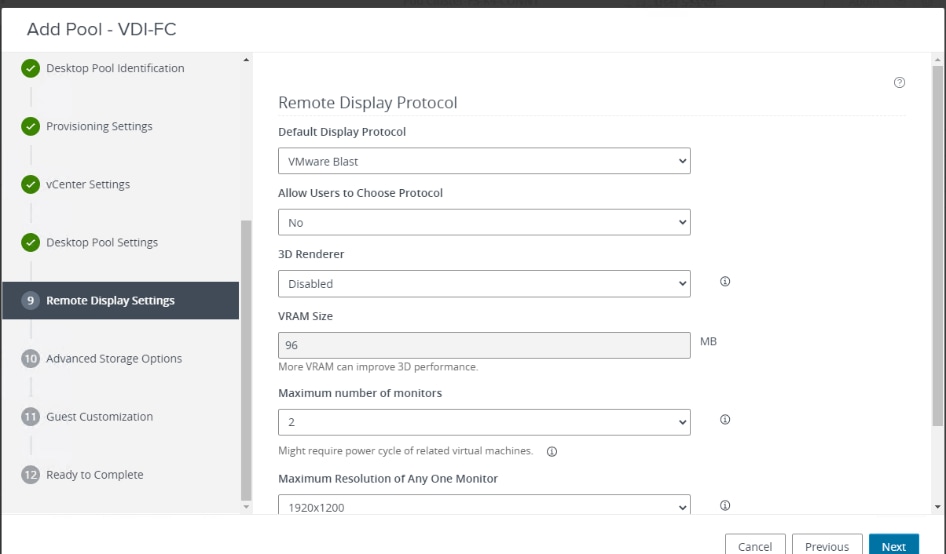This screenshot has height=554, width=946.
Task: Click the VRAM Size input field
Action: (x=484, y=345)
